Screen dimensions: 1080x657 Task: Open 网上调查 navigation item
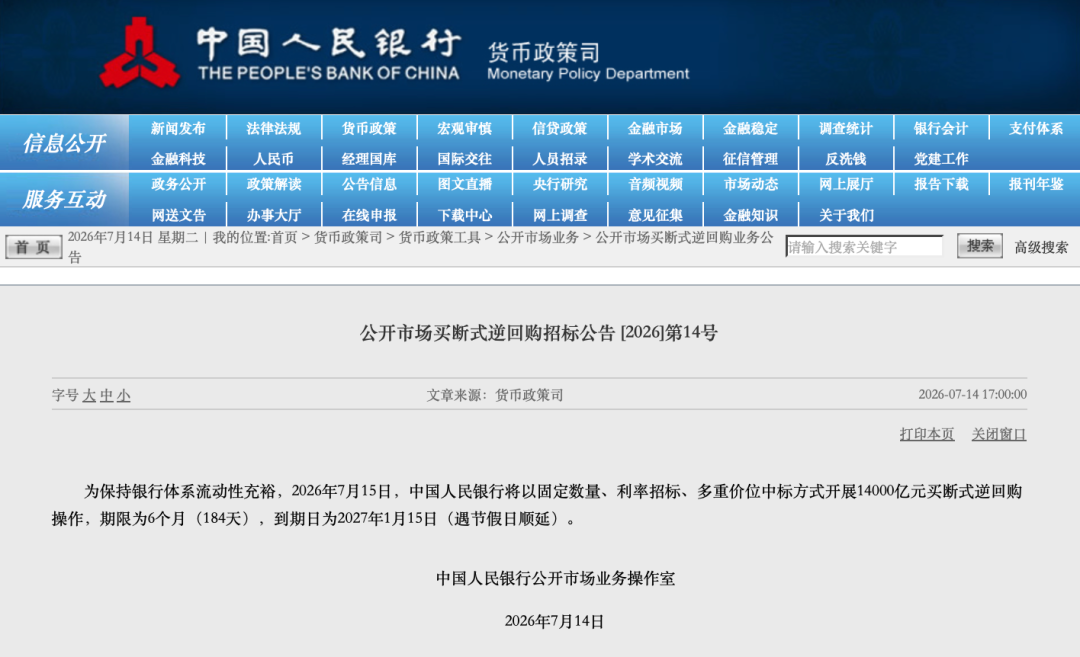pyautogui.click(x=559, y=216)
